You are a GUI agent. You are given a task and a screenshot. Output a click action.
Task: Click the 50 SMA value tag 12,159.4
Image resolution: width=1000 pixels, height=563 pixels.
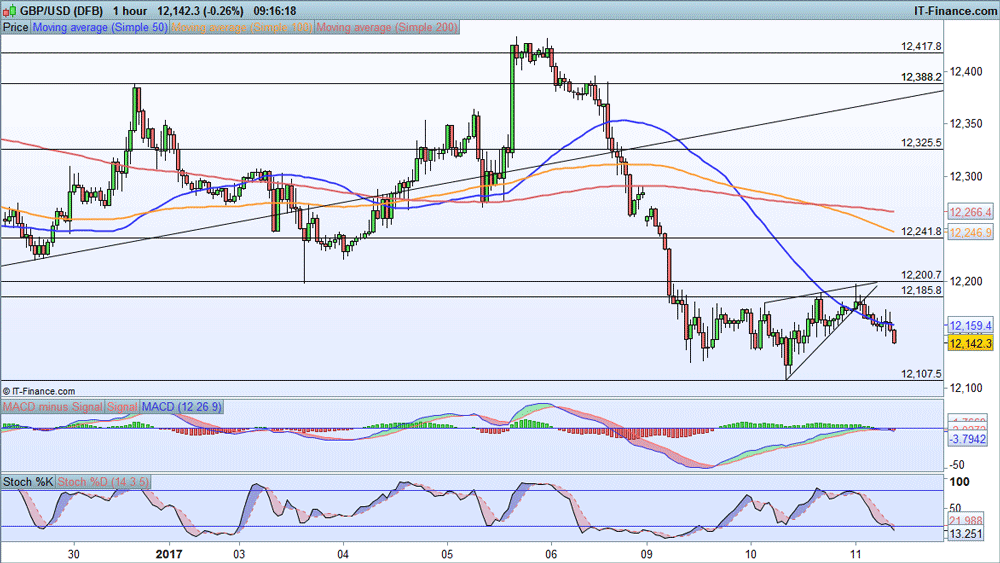[x=971, y=326]
